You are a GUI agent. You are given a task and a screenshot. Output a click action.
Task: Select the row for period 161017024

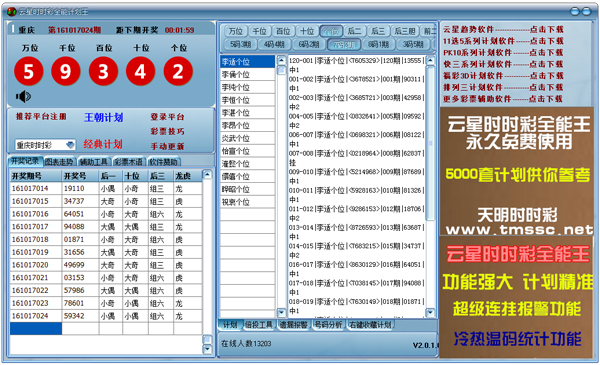[x=106, y=316]
